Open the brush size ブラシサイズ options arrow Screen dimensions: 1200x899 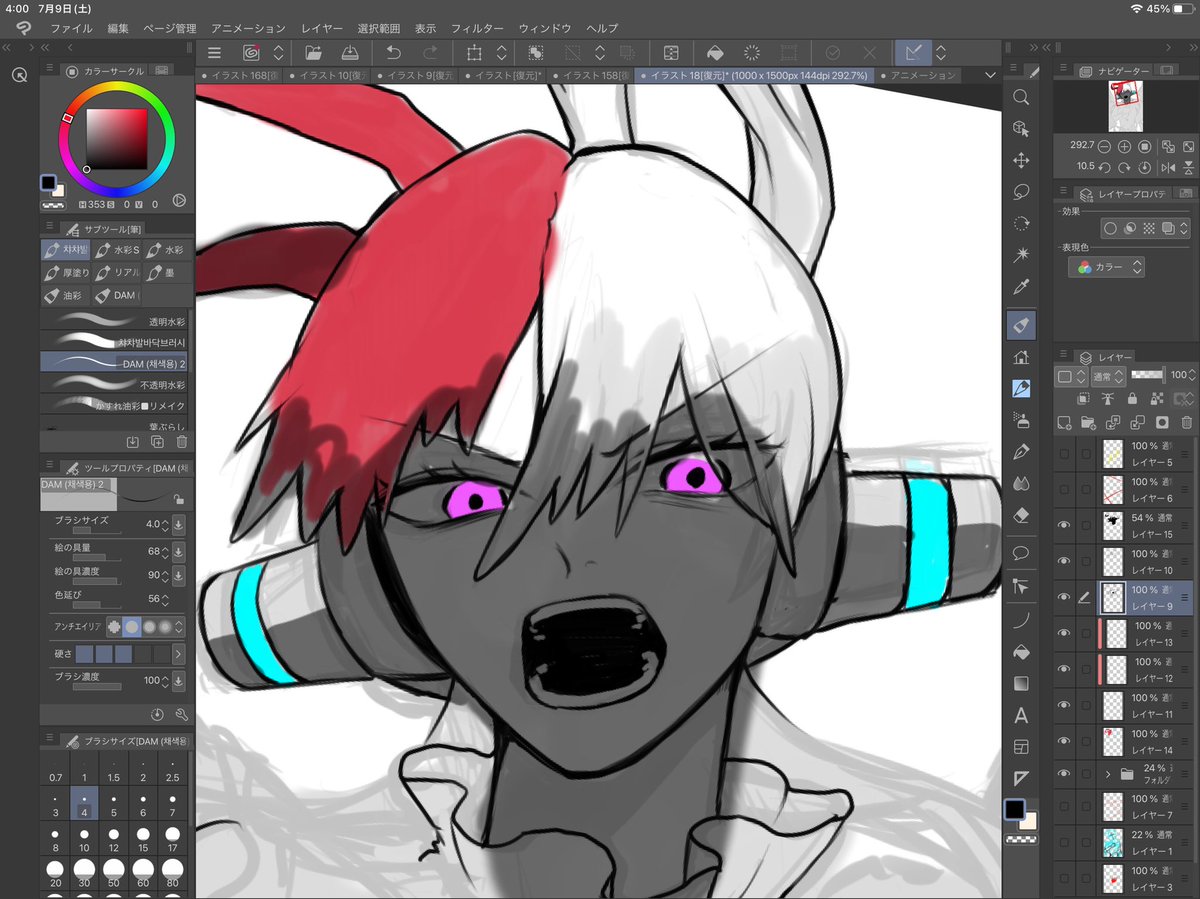(x=178, y=524)
